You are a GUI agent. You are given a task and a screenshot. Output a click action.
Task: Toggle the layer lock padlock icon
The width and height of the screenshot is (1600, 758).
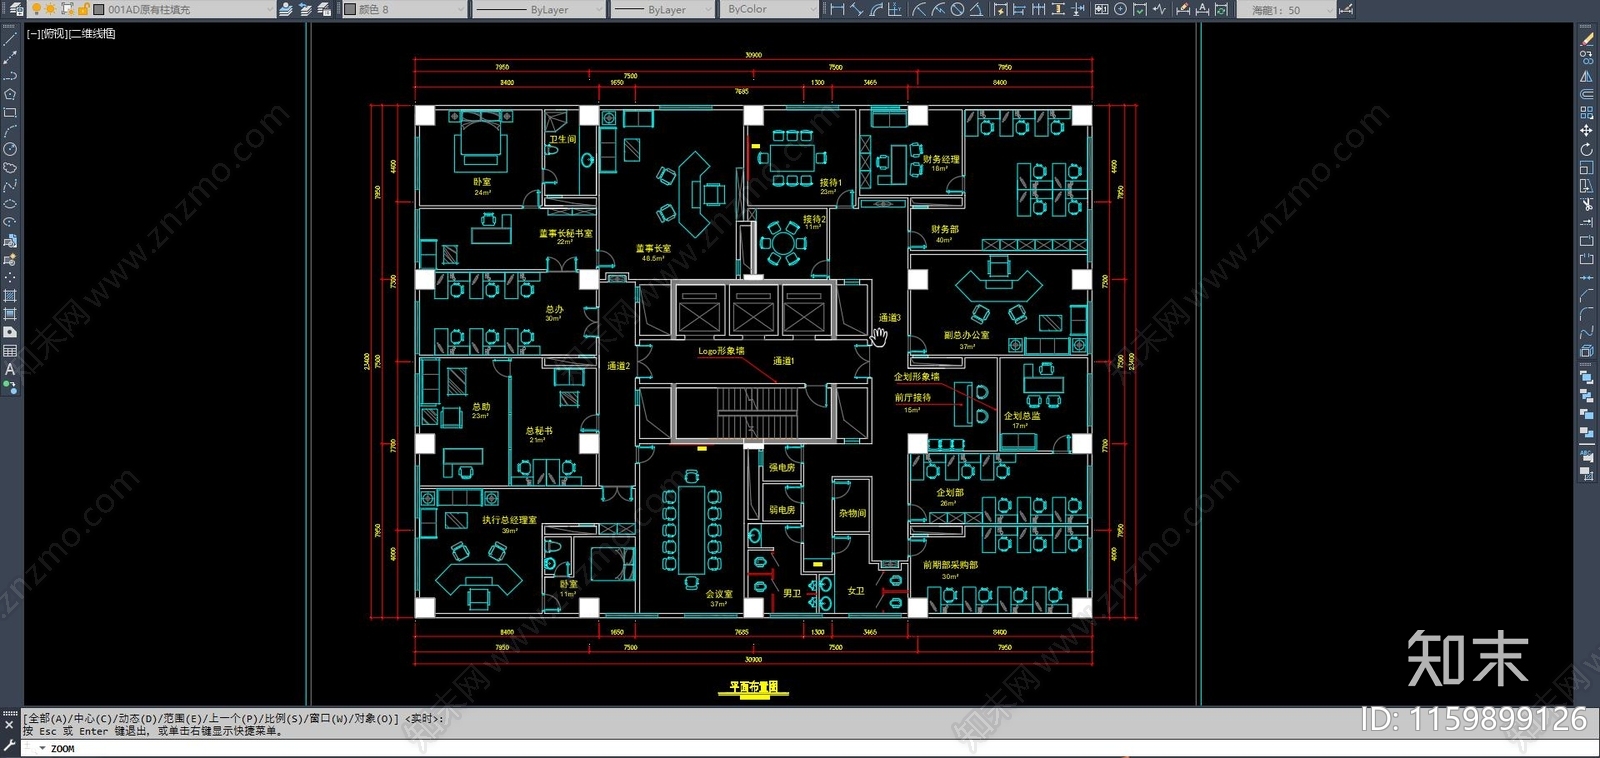coord(83,9)
